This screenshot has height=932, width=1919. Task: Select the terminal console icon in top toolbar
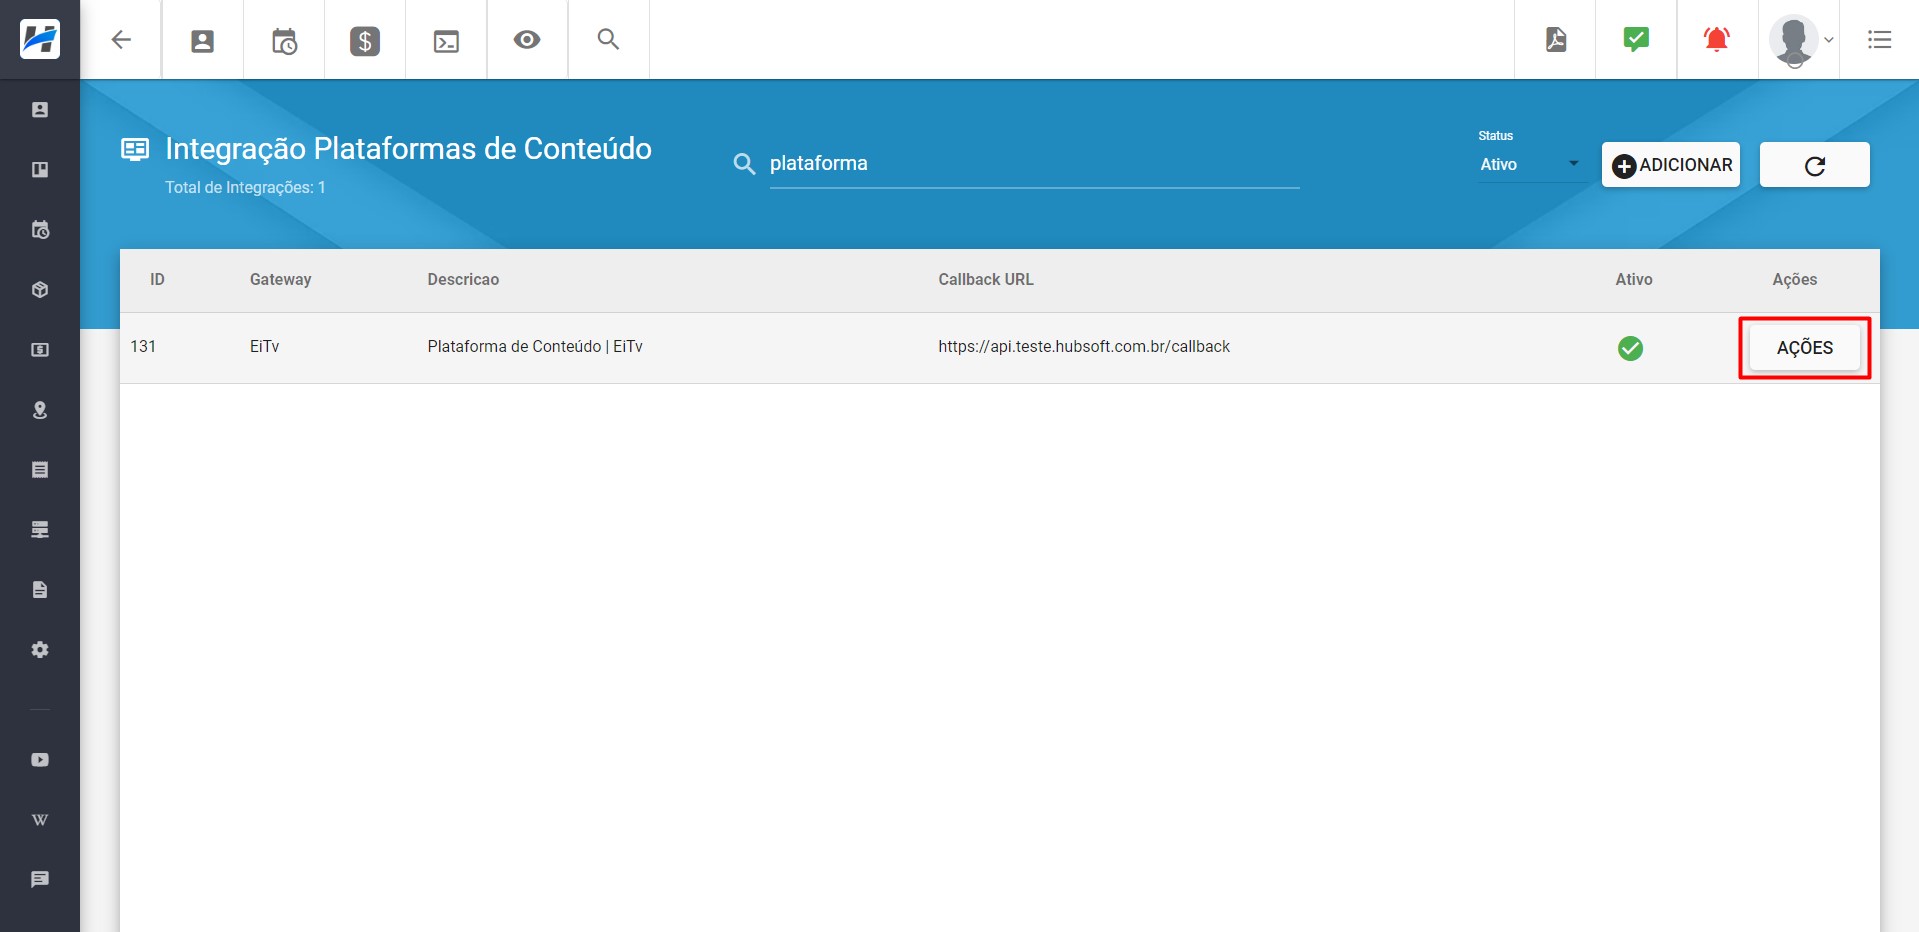pyautogui.click(x=445, y=40)
